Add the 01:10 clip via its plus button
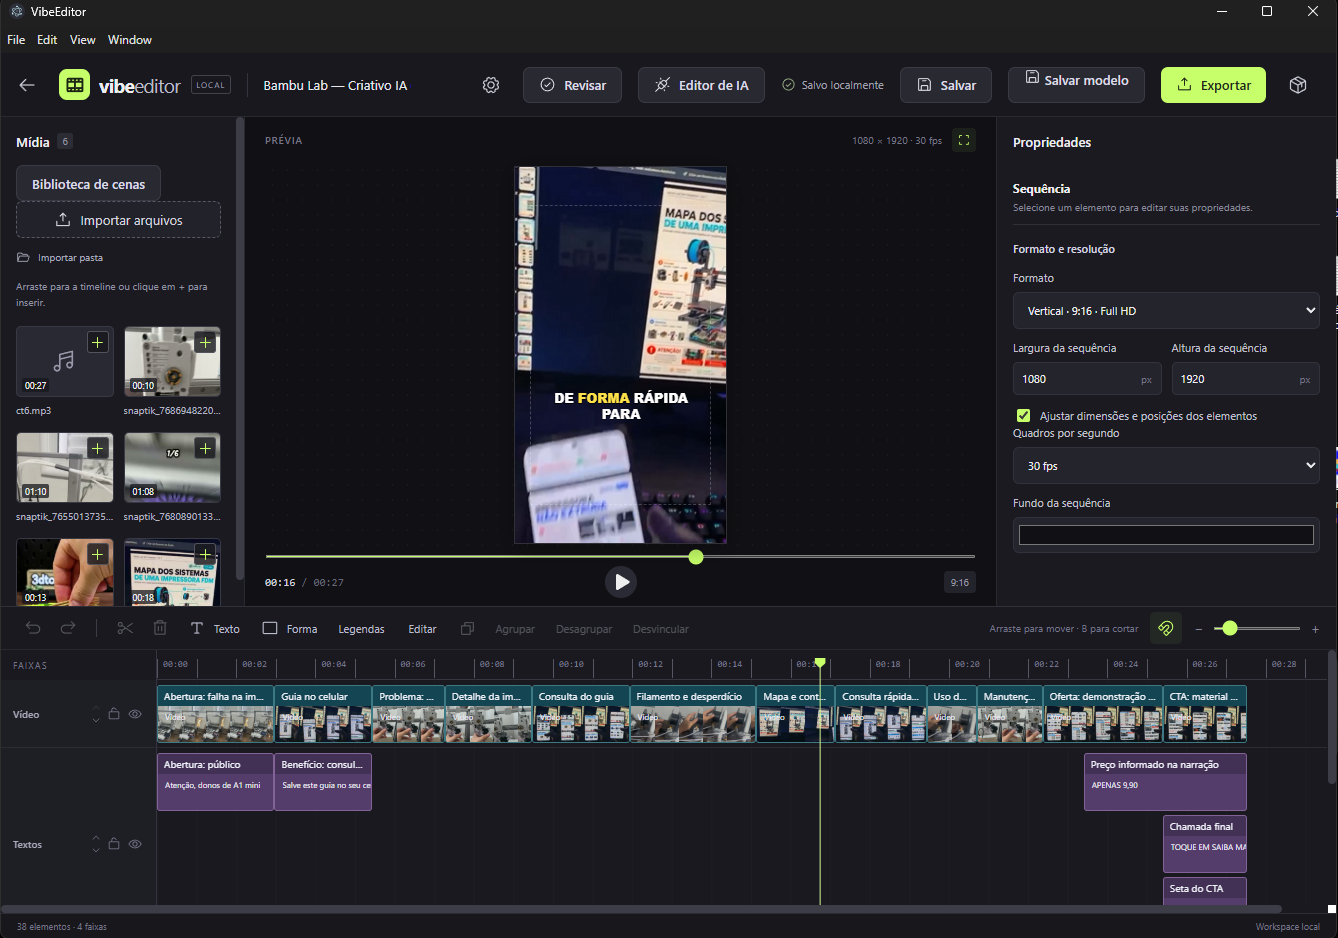Image resolution: width=1338 pixels, height=938 pixels. [97, 449]
